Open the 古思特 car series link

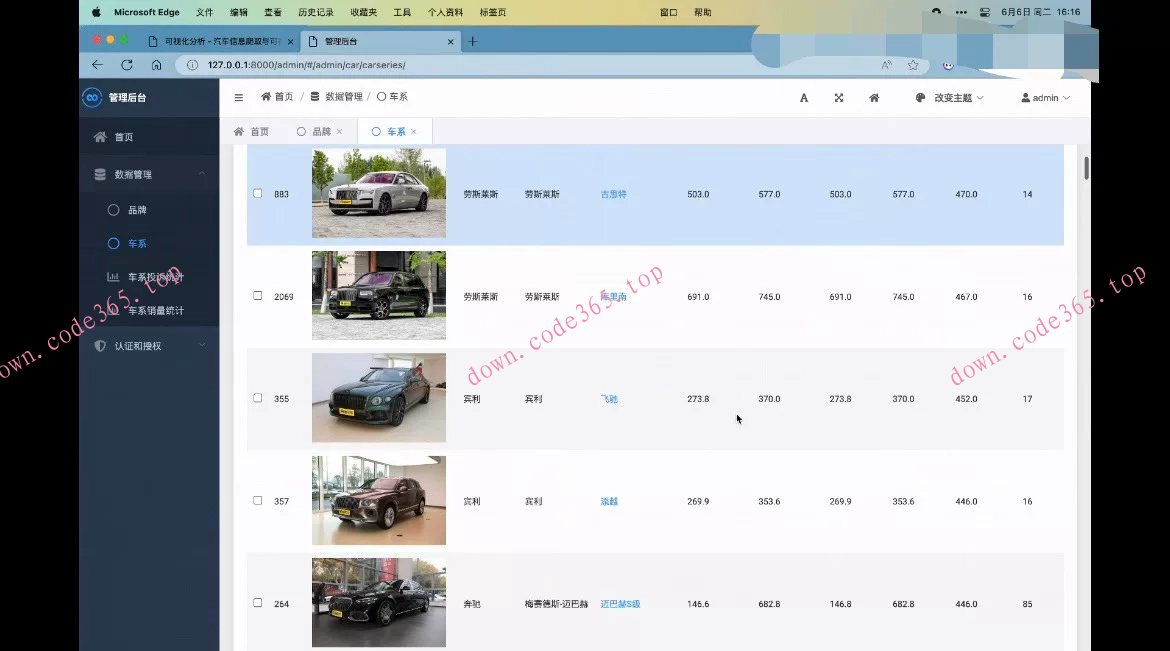pos(613,194)
